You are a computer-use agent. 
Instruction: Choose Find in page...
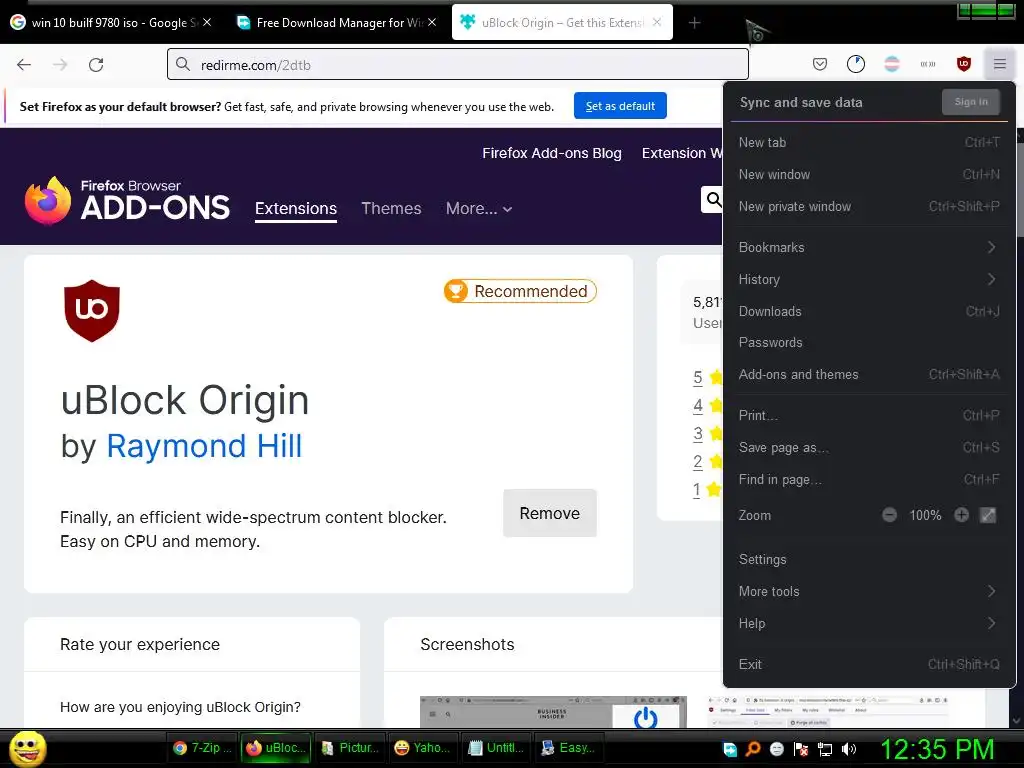(x=869, y=479)
